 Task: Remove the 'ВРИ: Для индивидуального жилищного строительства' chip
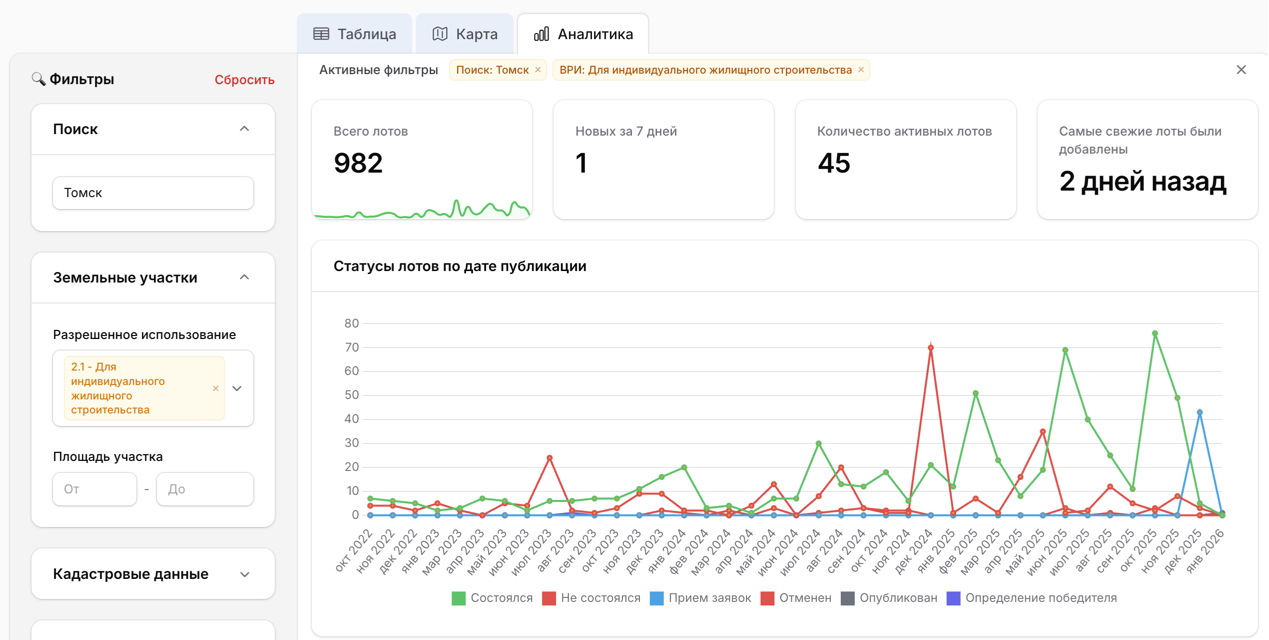pyautogui.click(x=861, y=70)
